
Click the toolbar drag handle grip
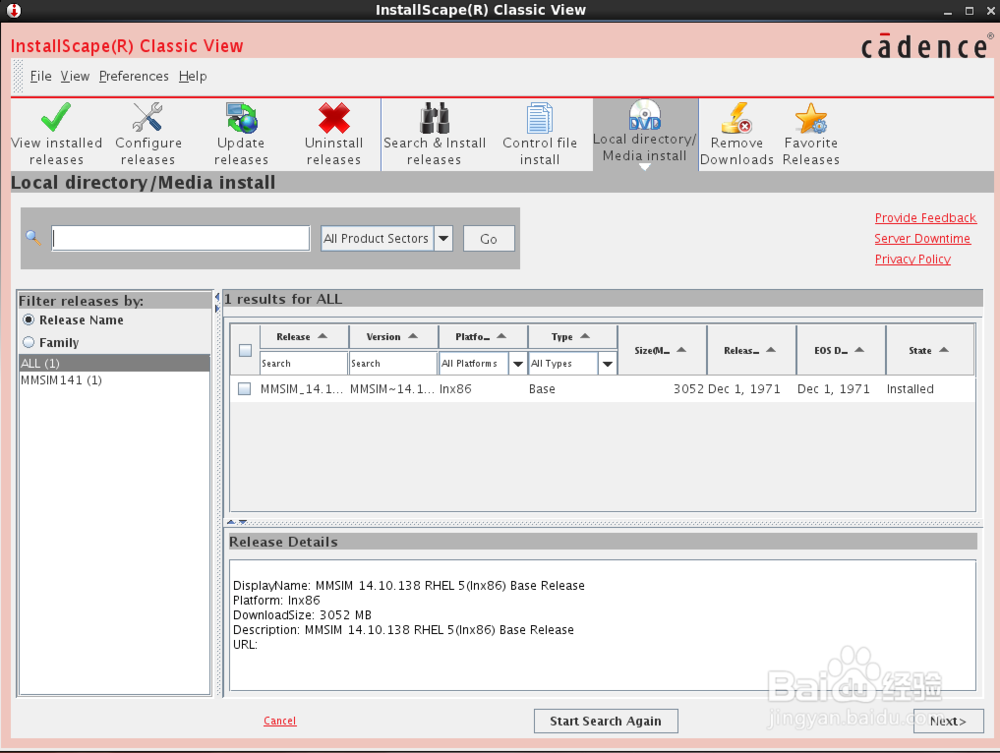point(18,77)
